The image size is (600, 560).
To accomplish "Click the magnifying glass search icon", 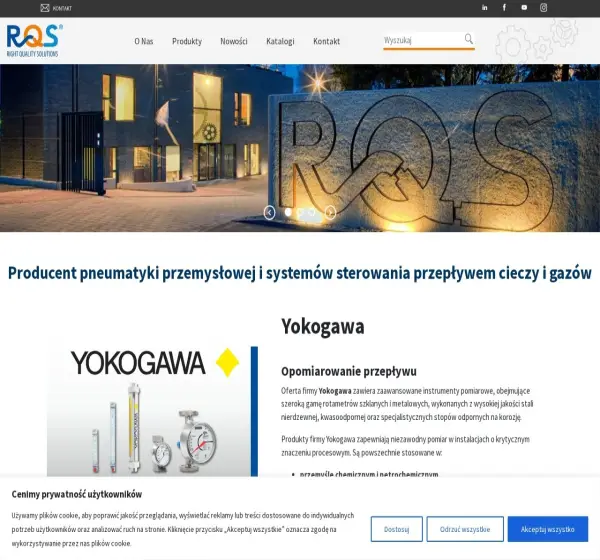I will 469,39.
